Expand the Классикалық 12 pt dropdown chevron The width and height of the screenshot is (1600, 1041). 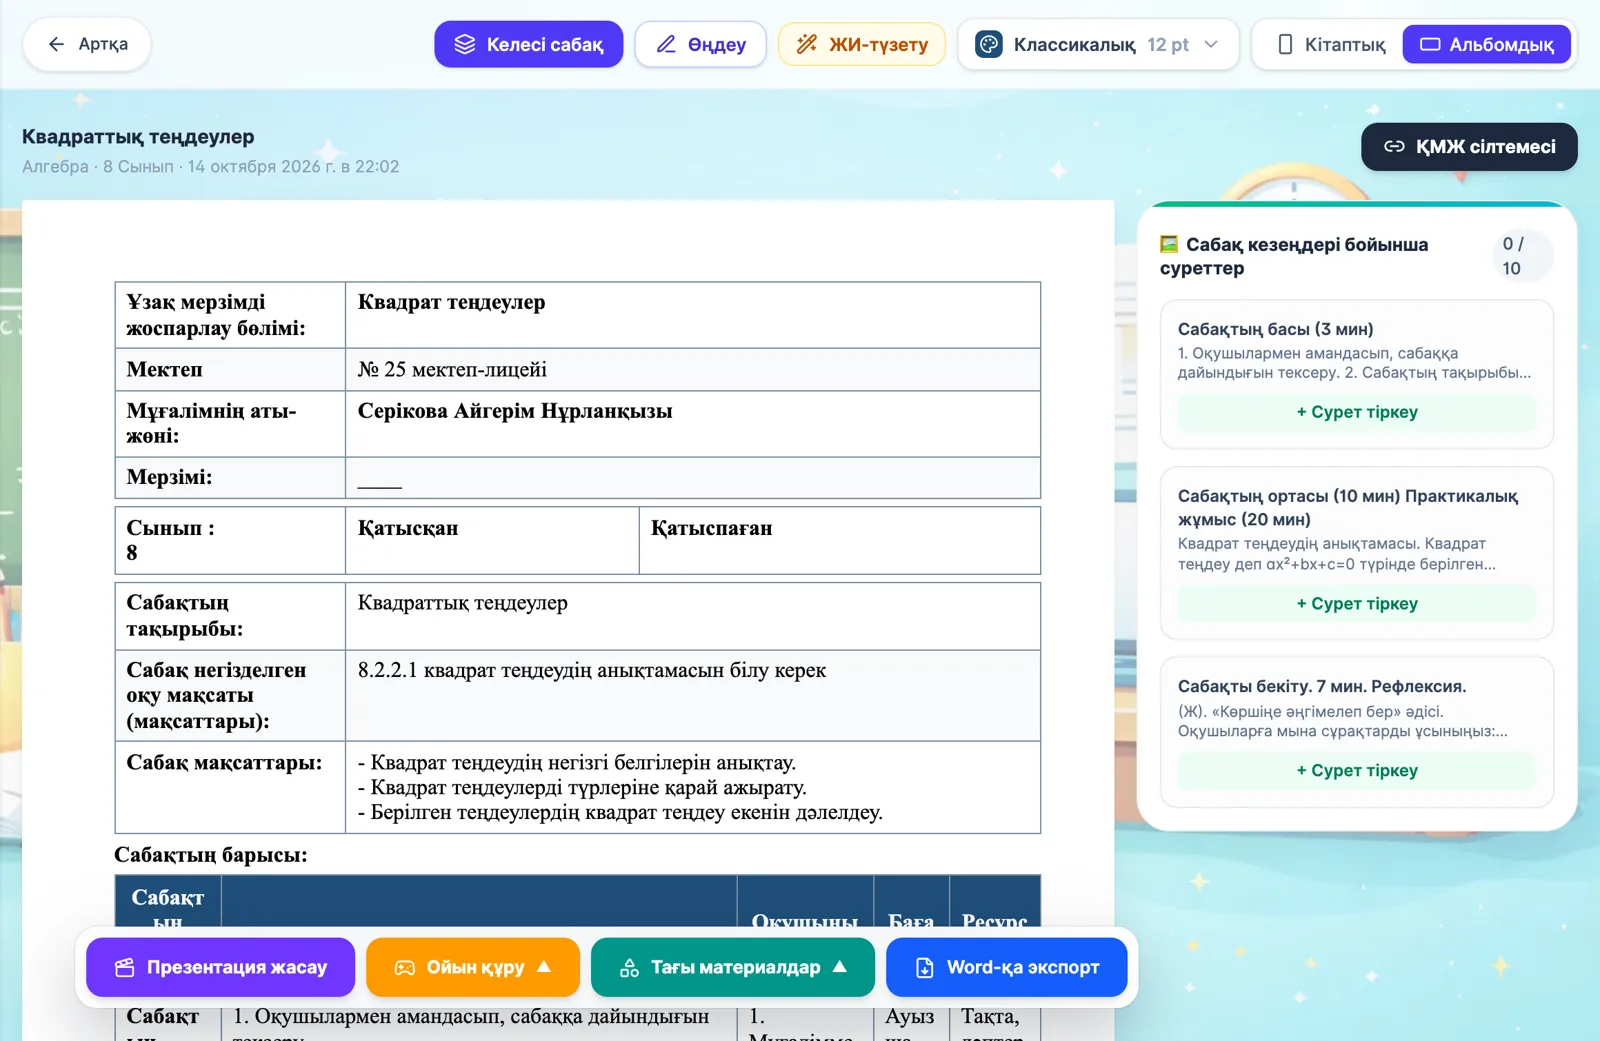coord(1211,44)
